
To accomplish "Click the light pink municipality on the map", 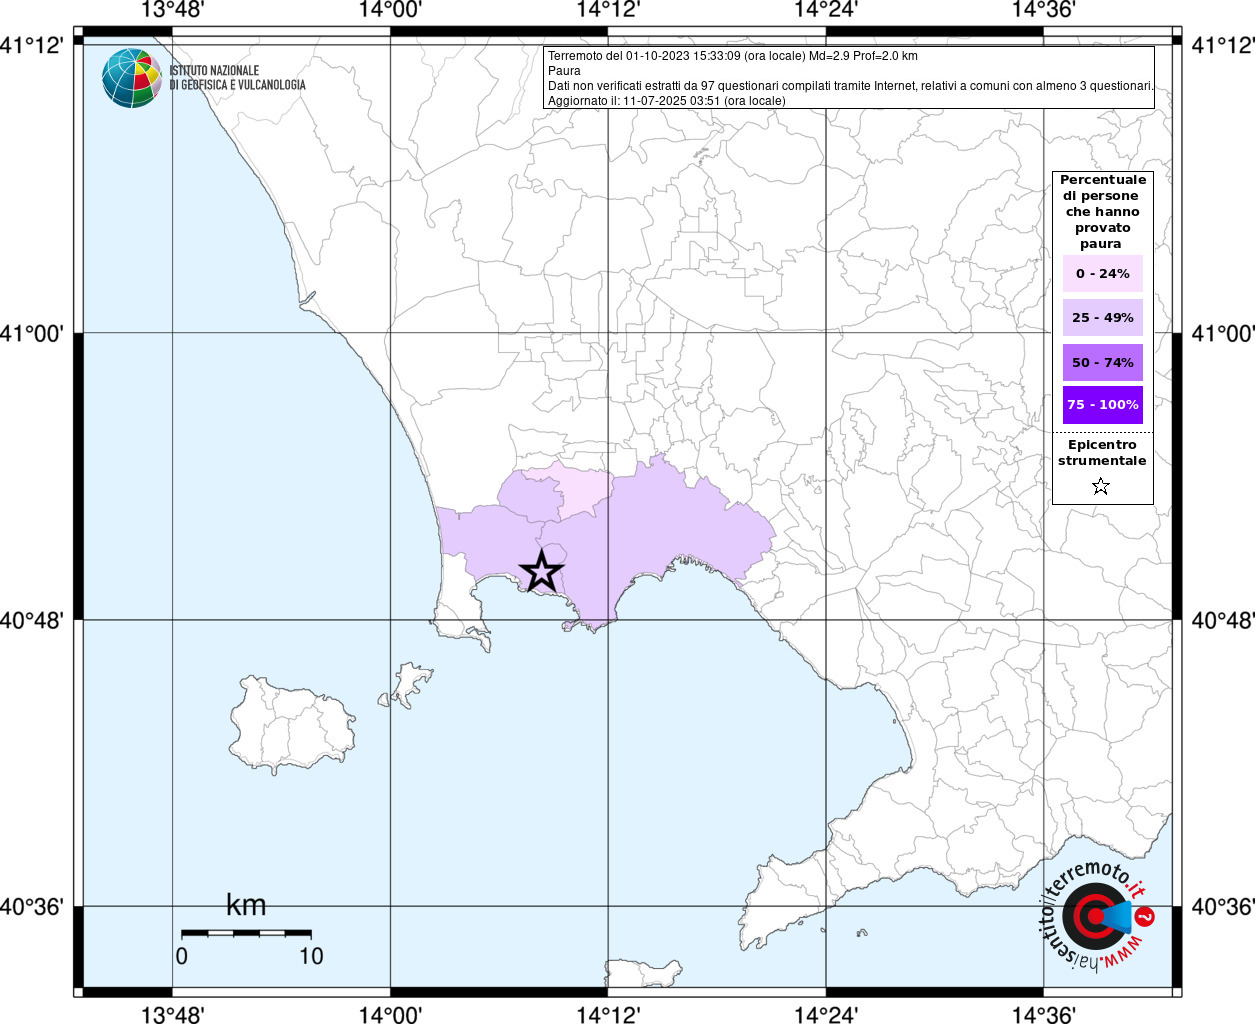I will (585, 490).
